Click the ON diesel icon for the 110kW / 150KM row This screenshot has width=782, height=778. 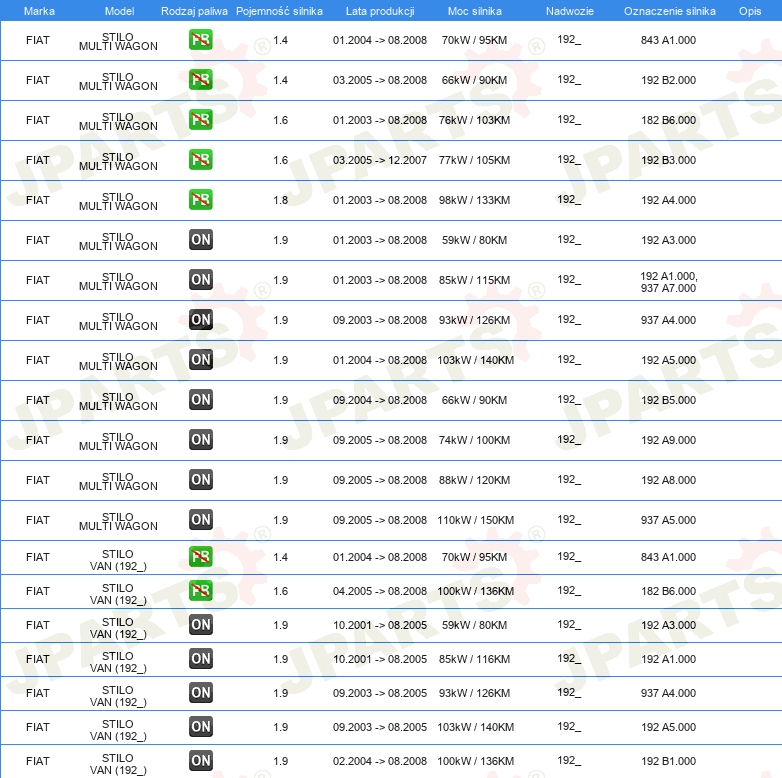pyautogui.click(x=200, y=520)
